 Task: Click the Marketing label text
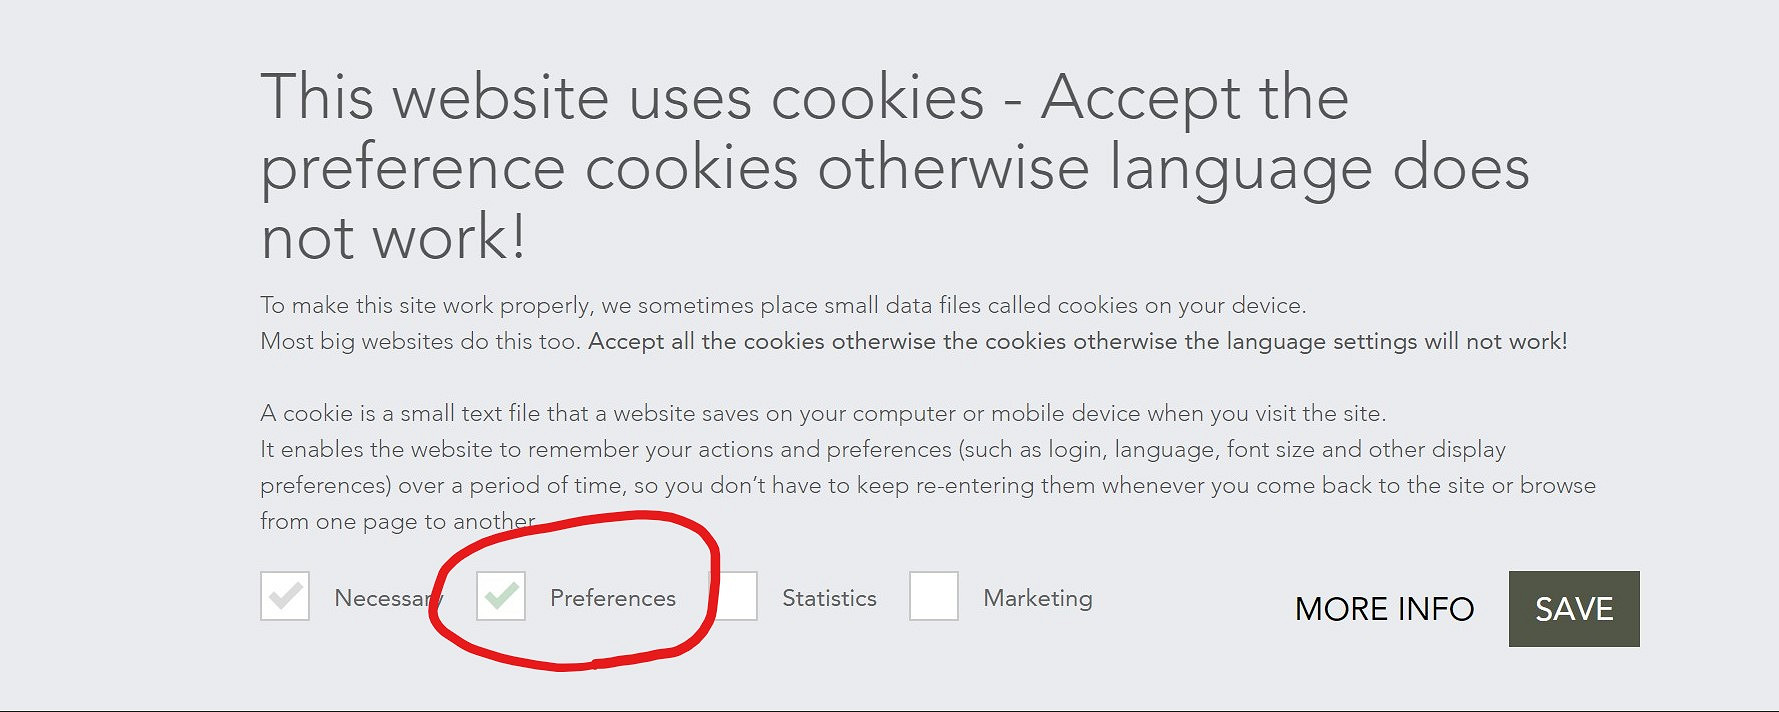[x=1038, y=598]
